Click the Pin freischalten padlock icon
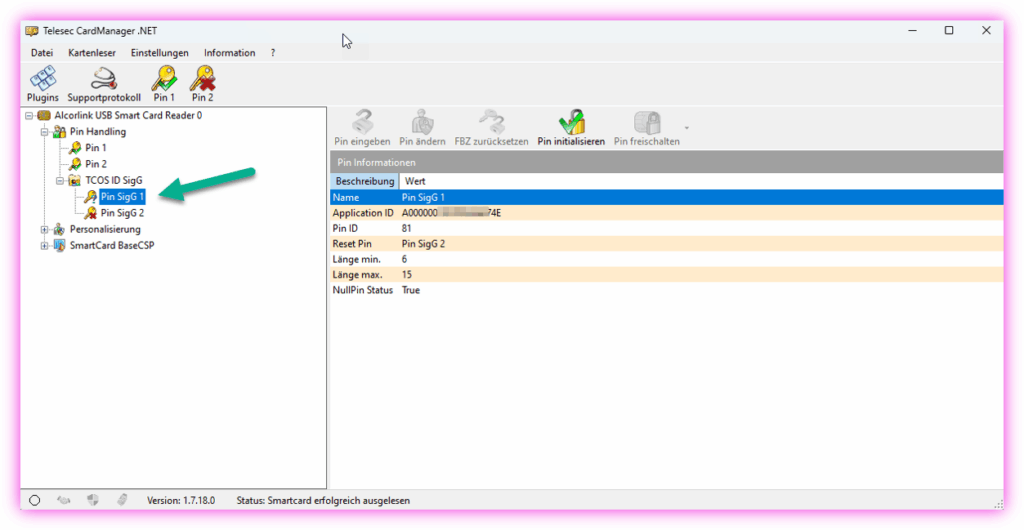1024x530 pixels. pyautogui.click(x=647, y=123)
